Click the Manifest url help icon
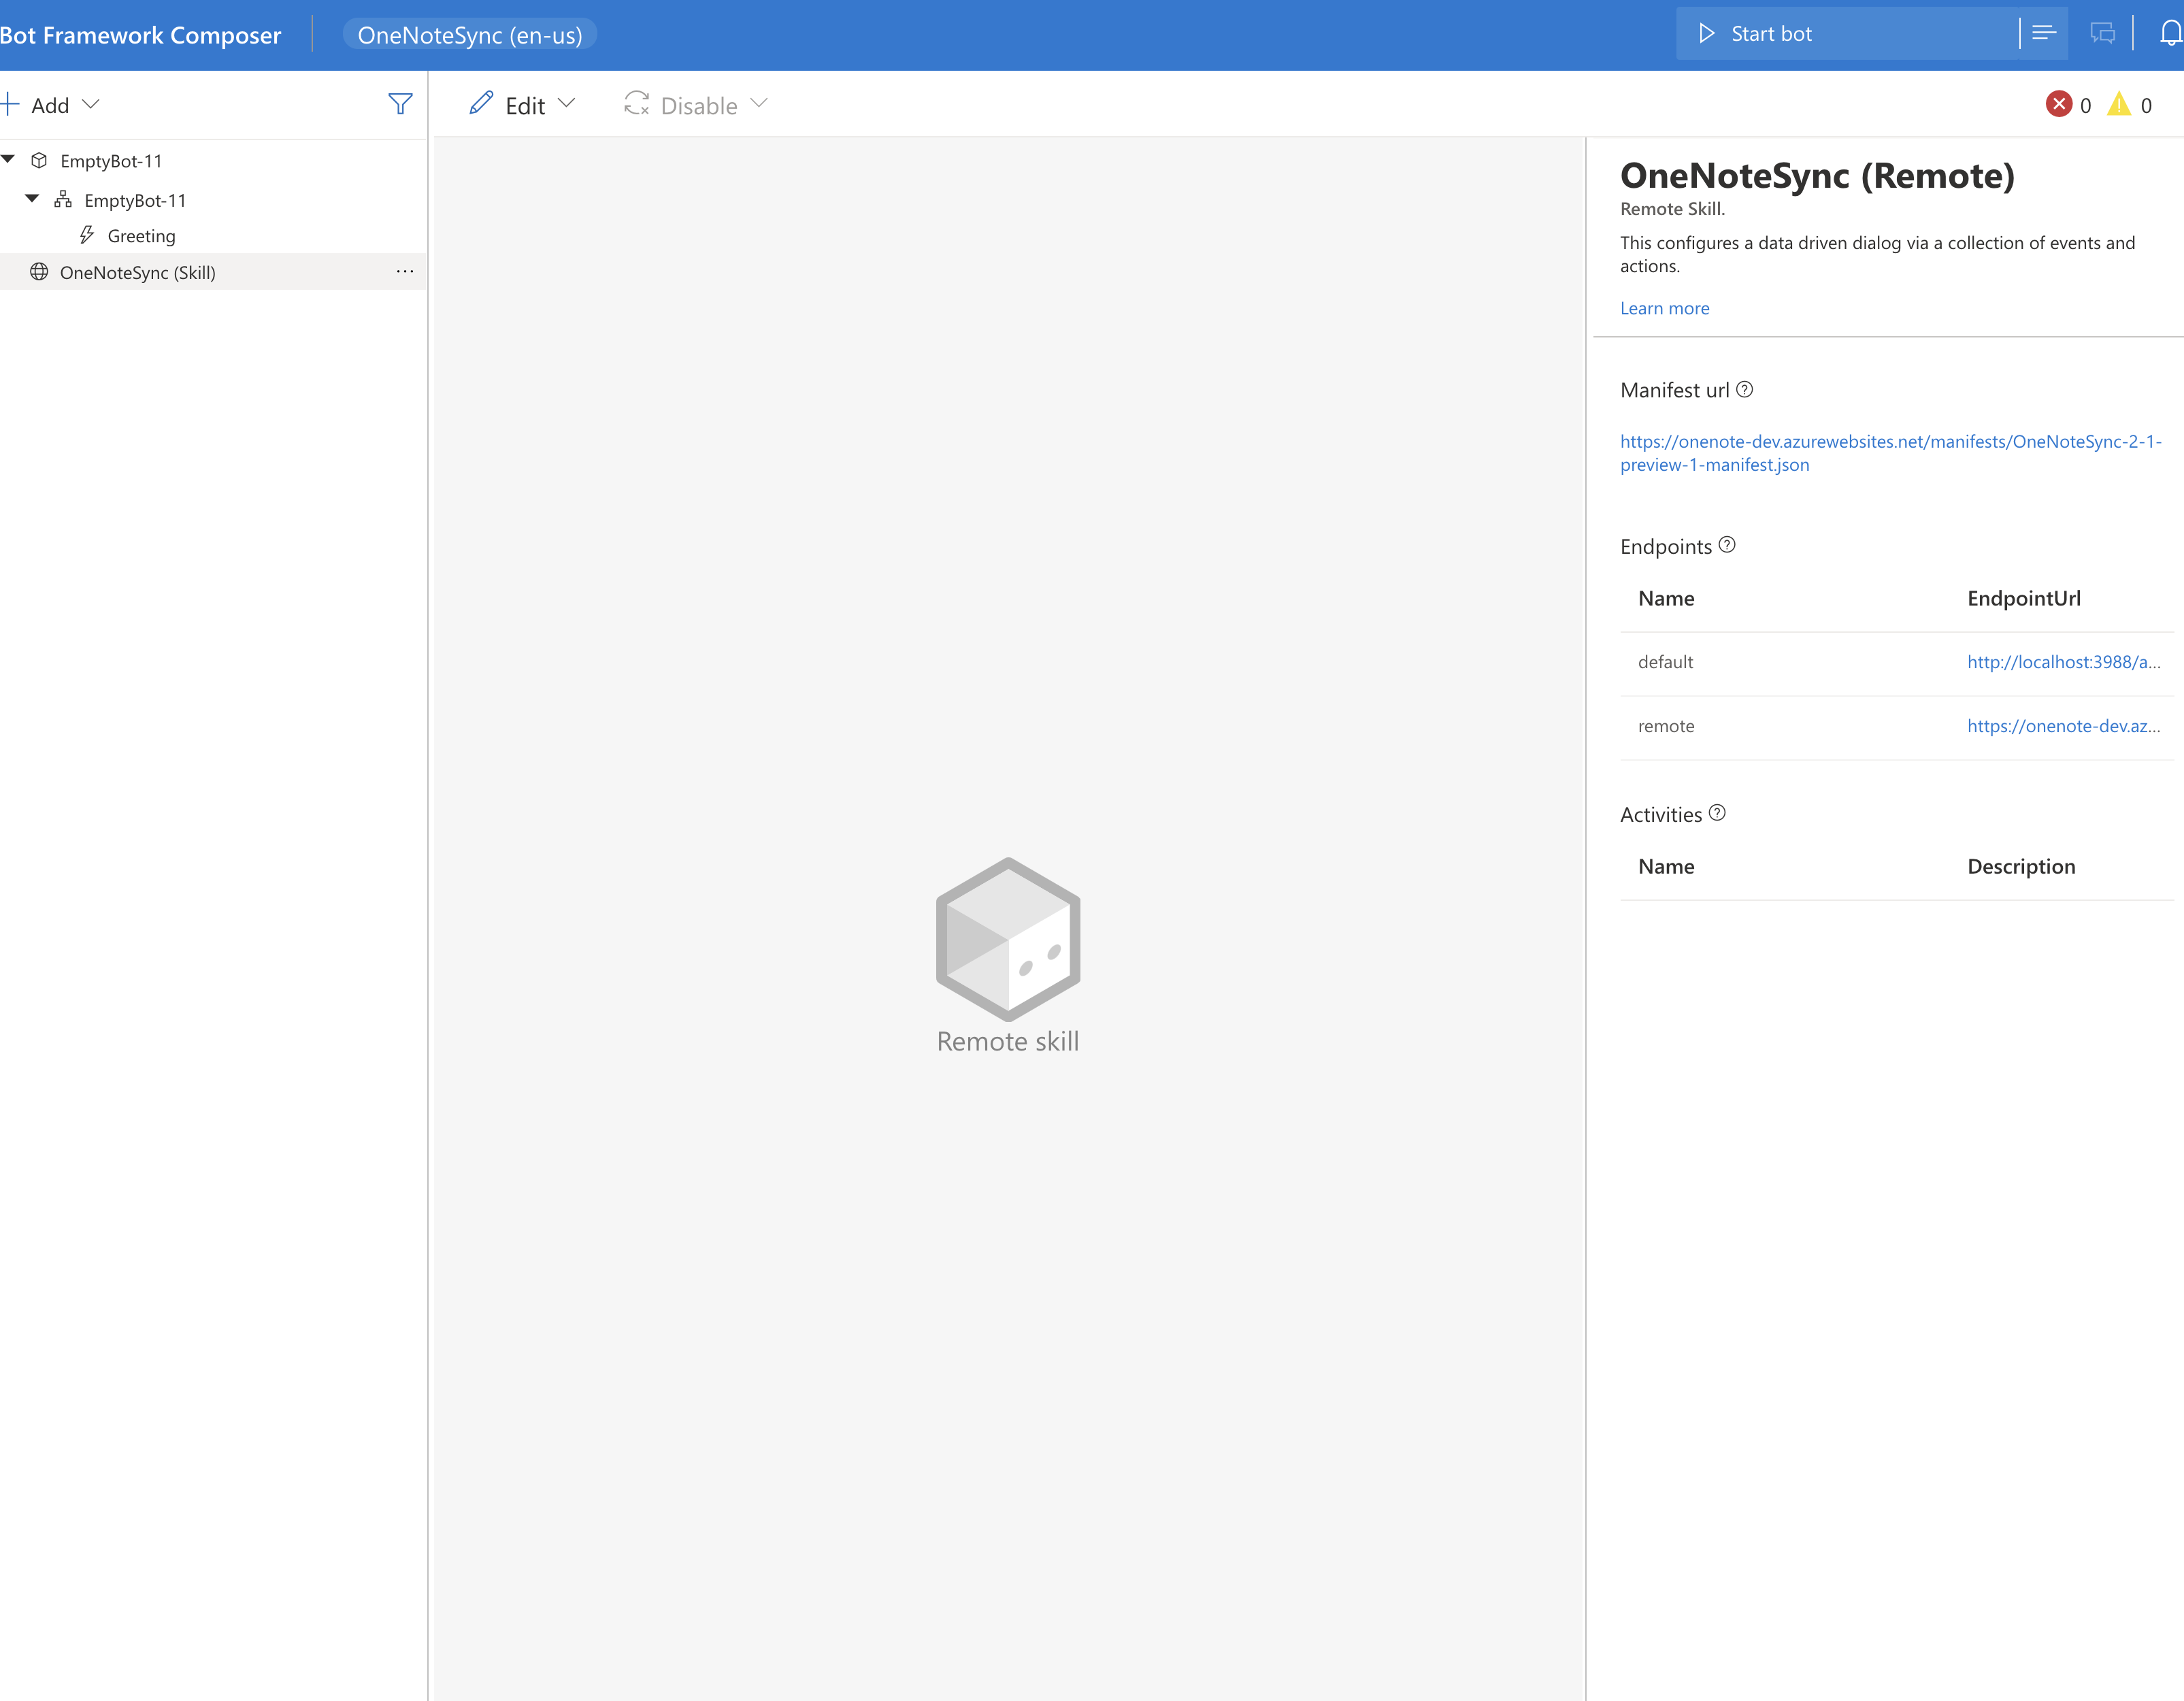 pos(1744,390)
